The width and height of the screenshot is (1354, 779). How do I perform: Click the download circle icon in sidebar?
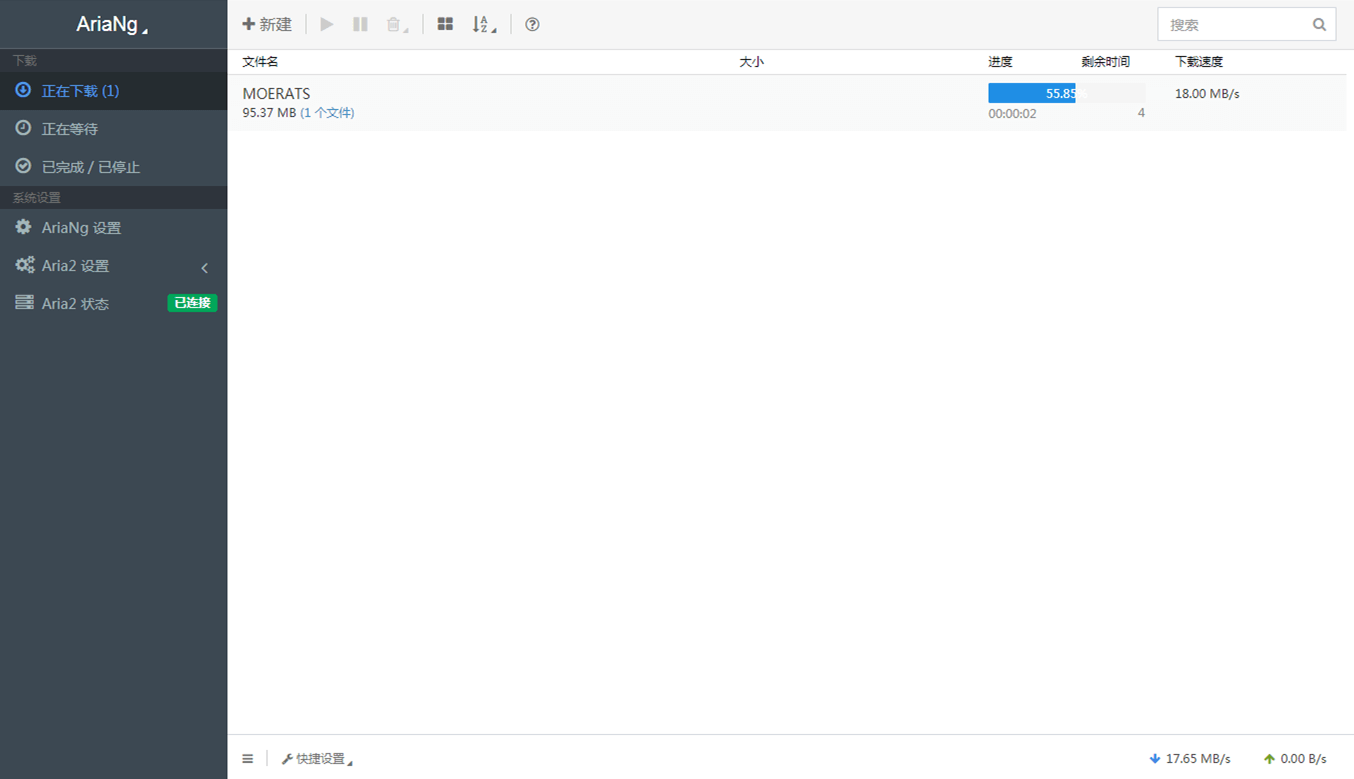(x=23, y=90)
